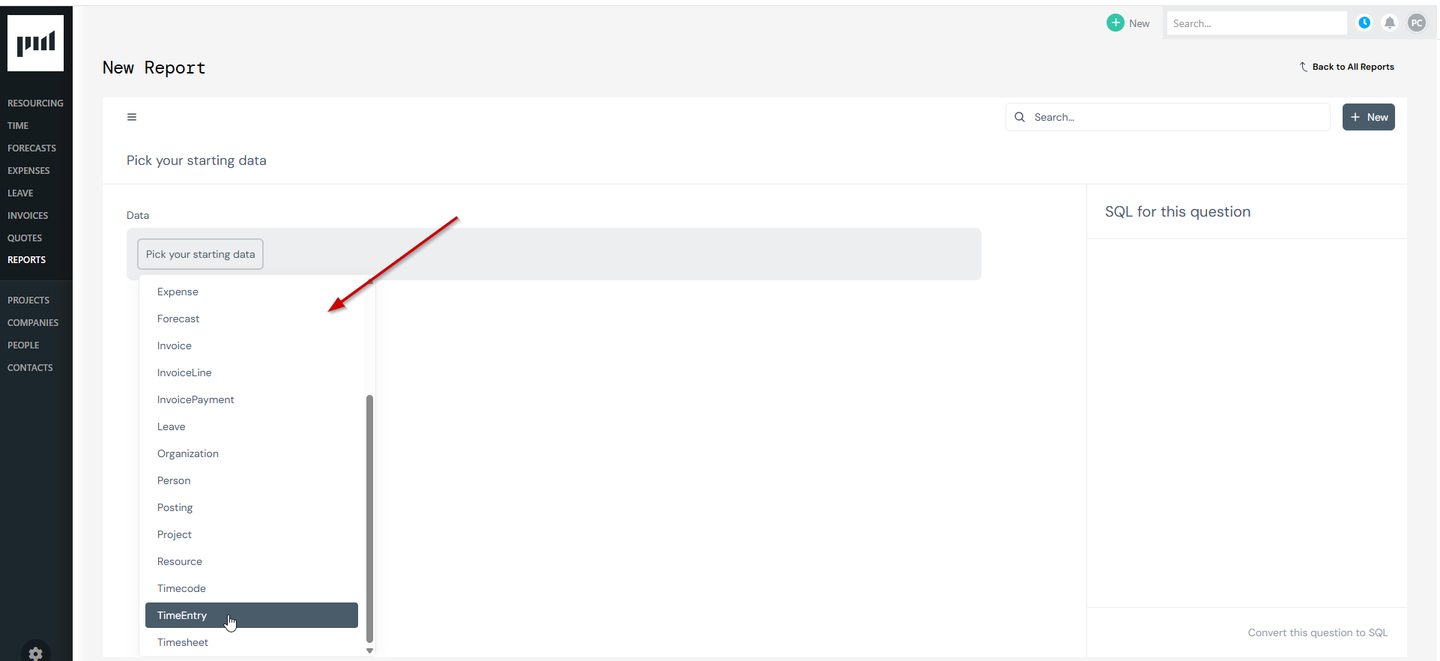
Task: Open the settings gear at the bottom left
Action: pyautogui.click(x=35, y=653)
